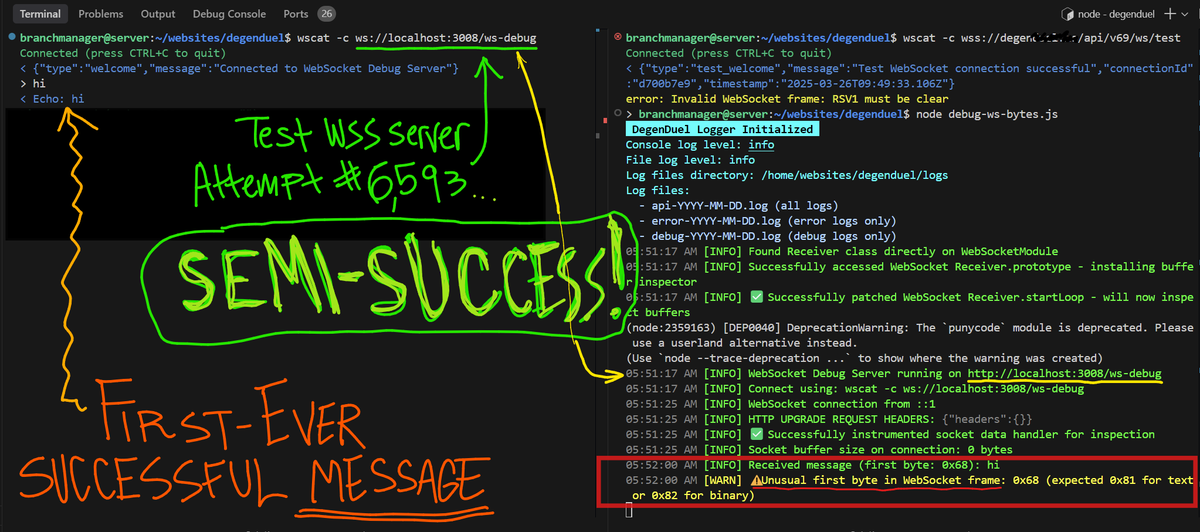Click the welcome JSON message in the left terminal
Viewport: 1200px width, 532px height.
239,68
